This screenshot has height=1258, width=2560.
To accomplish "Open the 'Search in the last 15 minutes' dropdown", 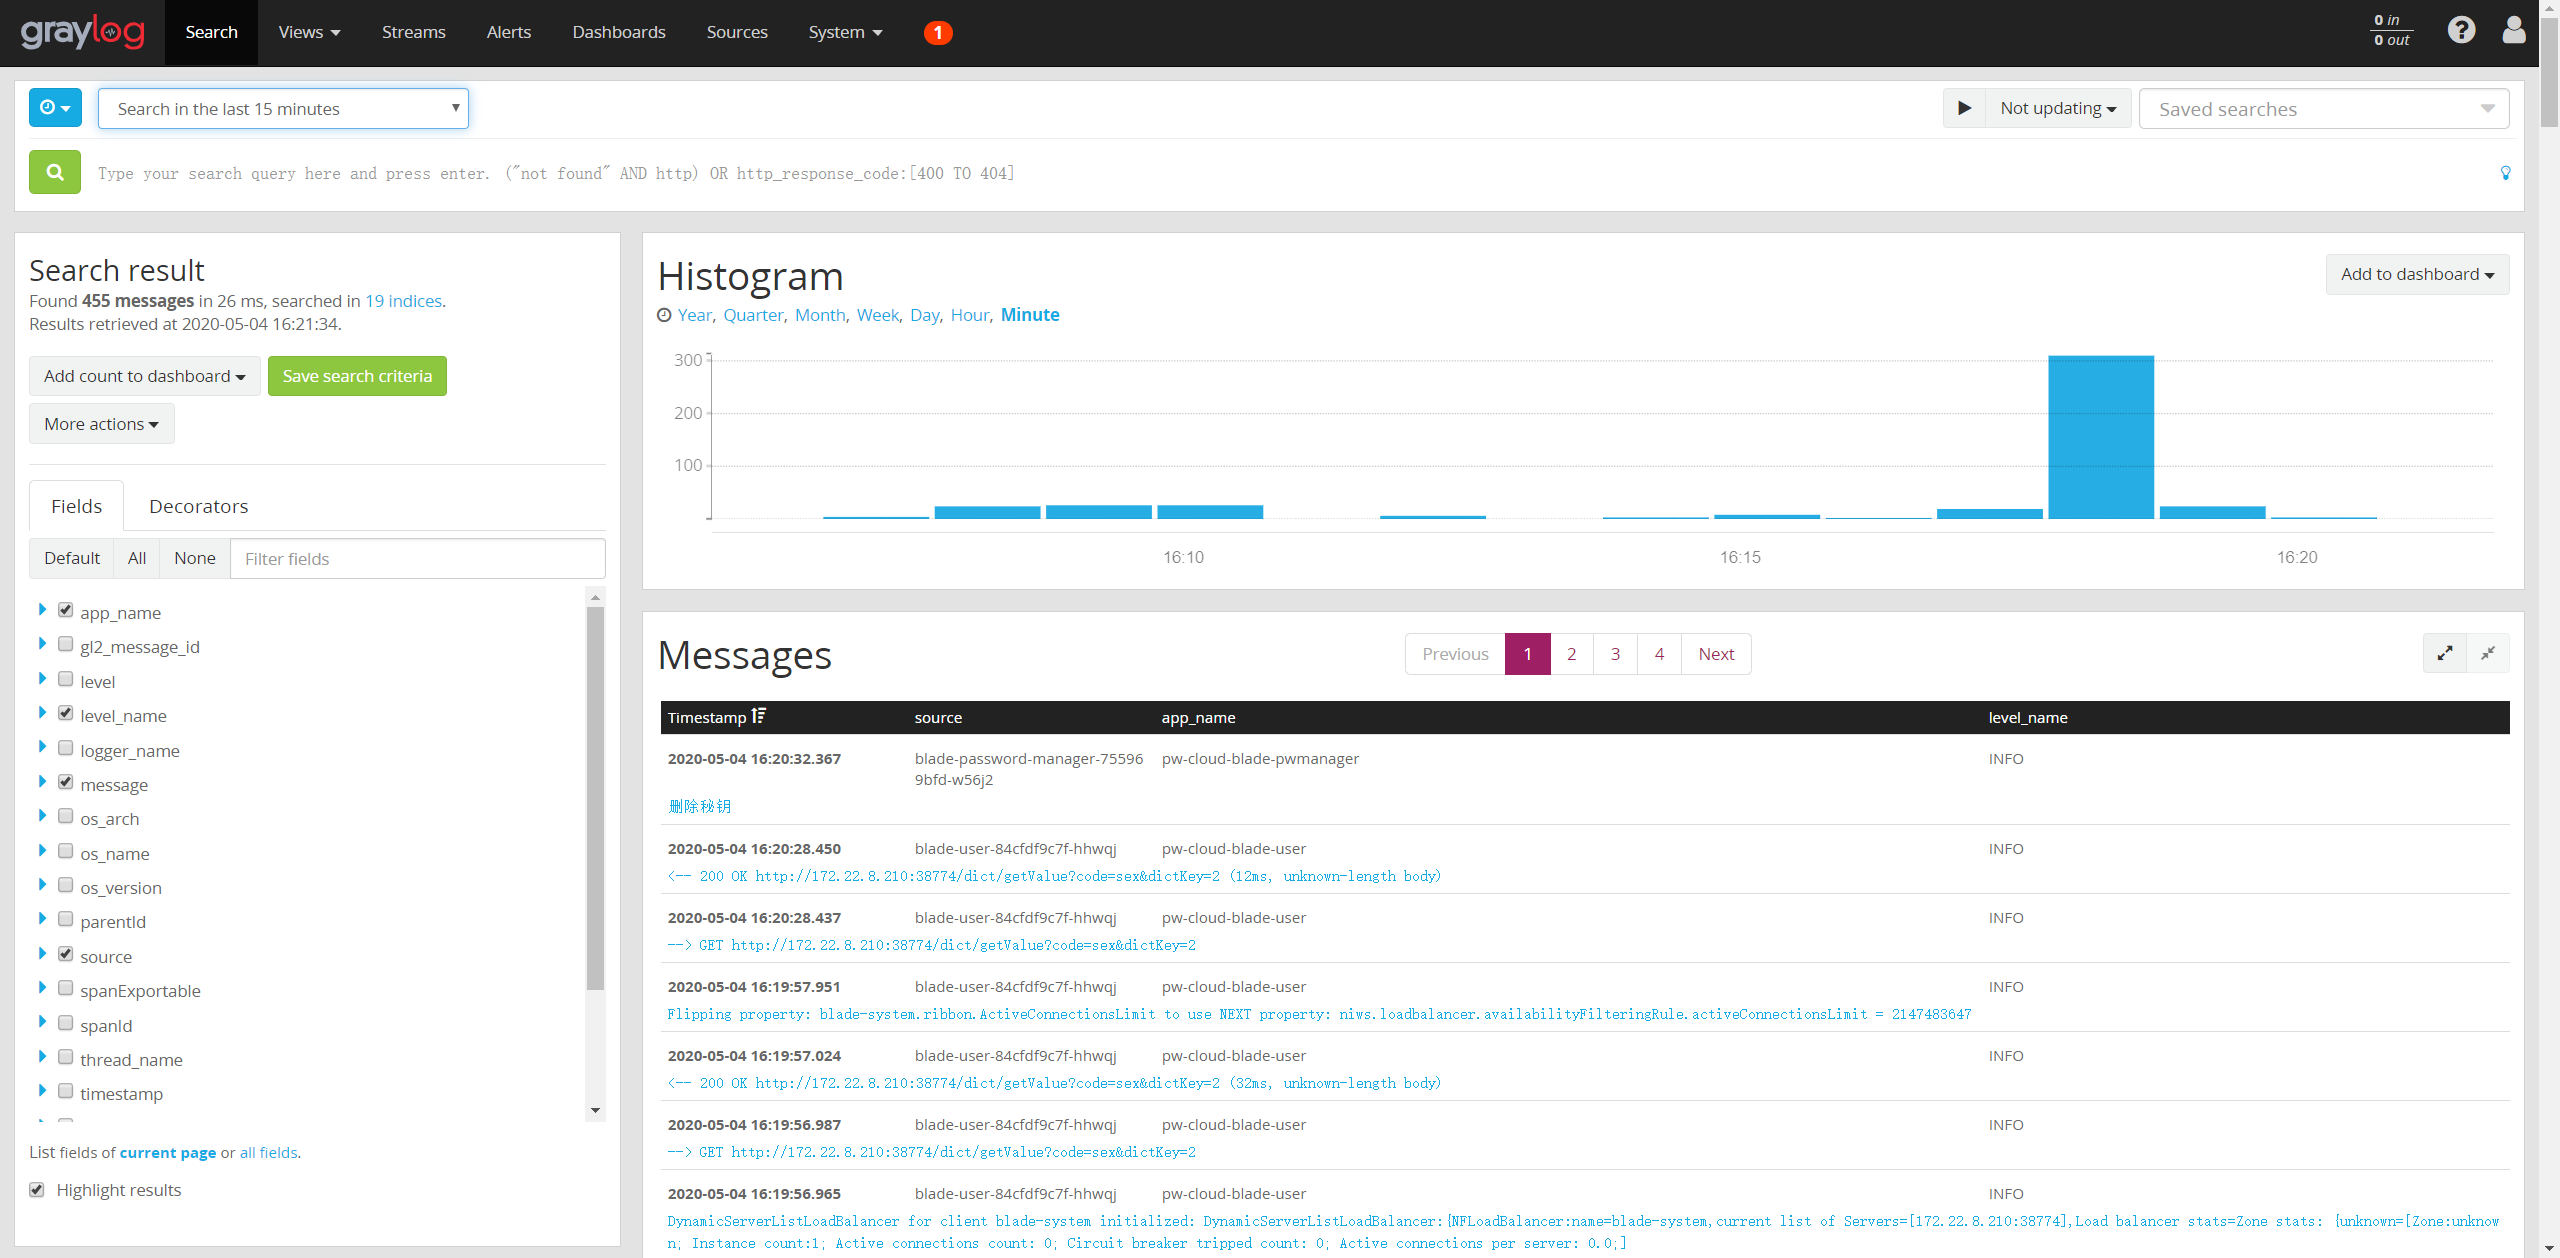I will 283,109.
